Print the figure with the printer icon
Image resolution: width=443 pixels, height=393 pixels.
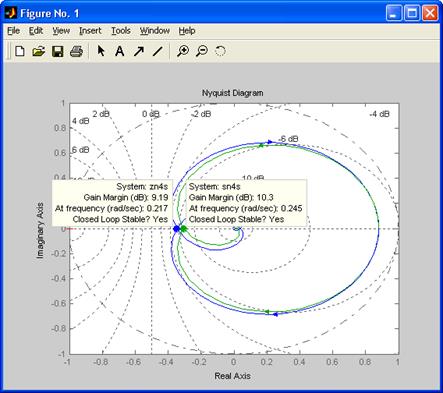(x=76, y=51)
